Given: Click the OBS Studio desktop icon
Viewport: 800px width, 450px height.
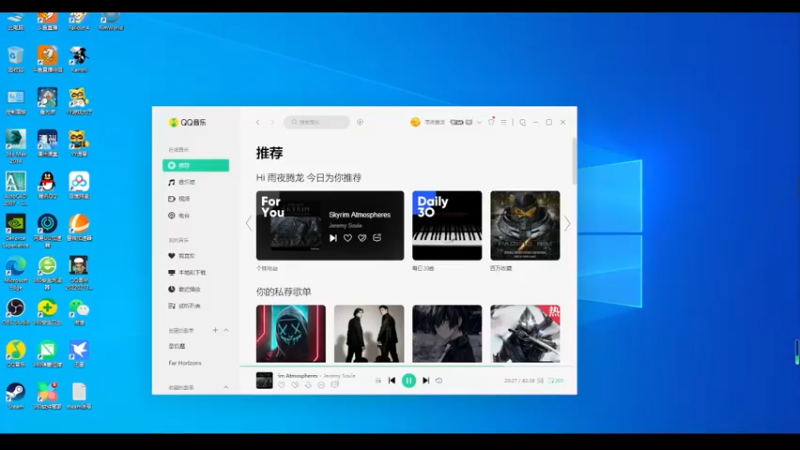Looking at the screenshot, I should (16, 312).
